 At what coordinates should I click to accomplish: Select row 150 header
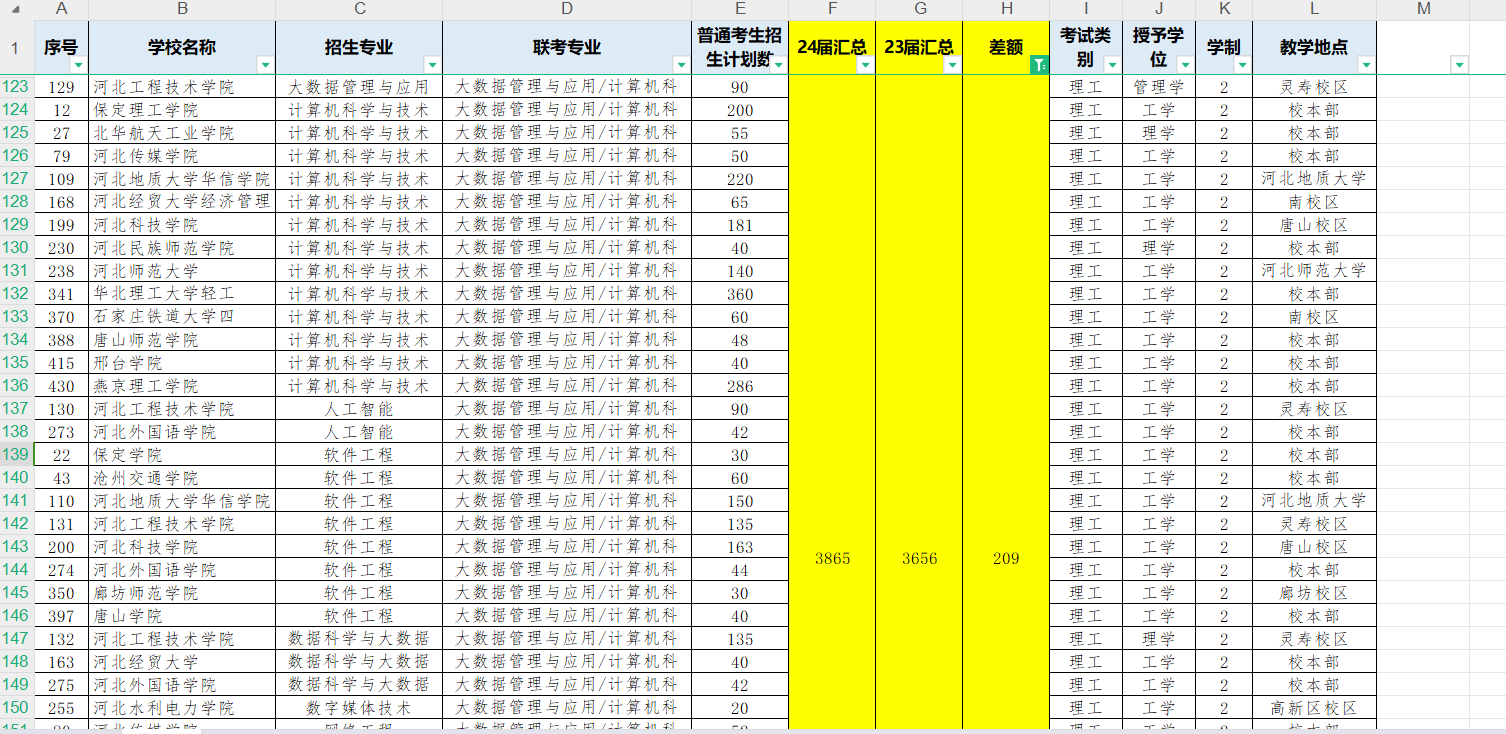click(x=16, y=707)
